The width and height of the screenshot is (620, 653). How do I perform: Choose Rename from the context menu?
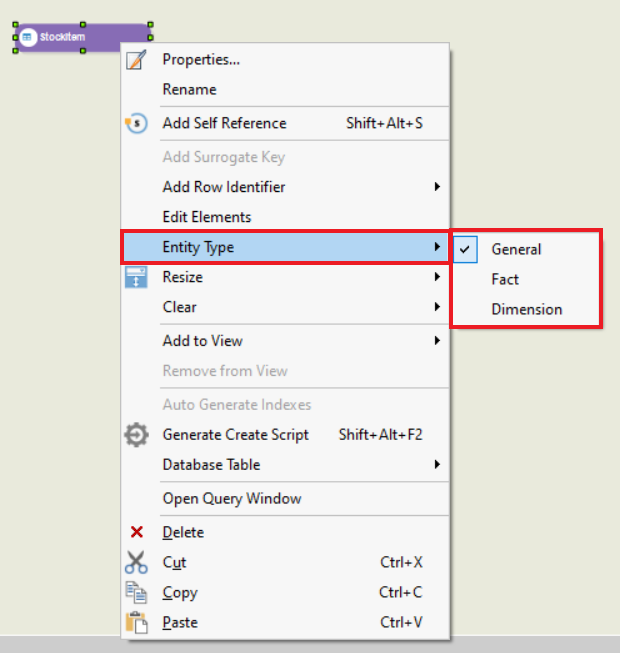189,89
